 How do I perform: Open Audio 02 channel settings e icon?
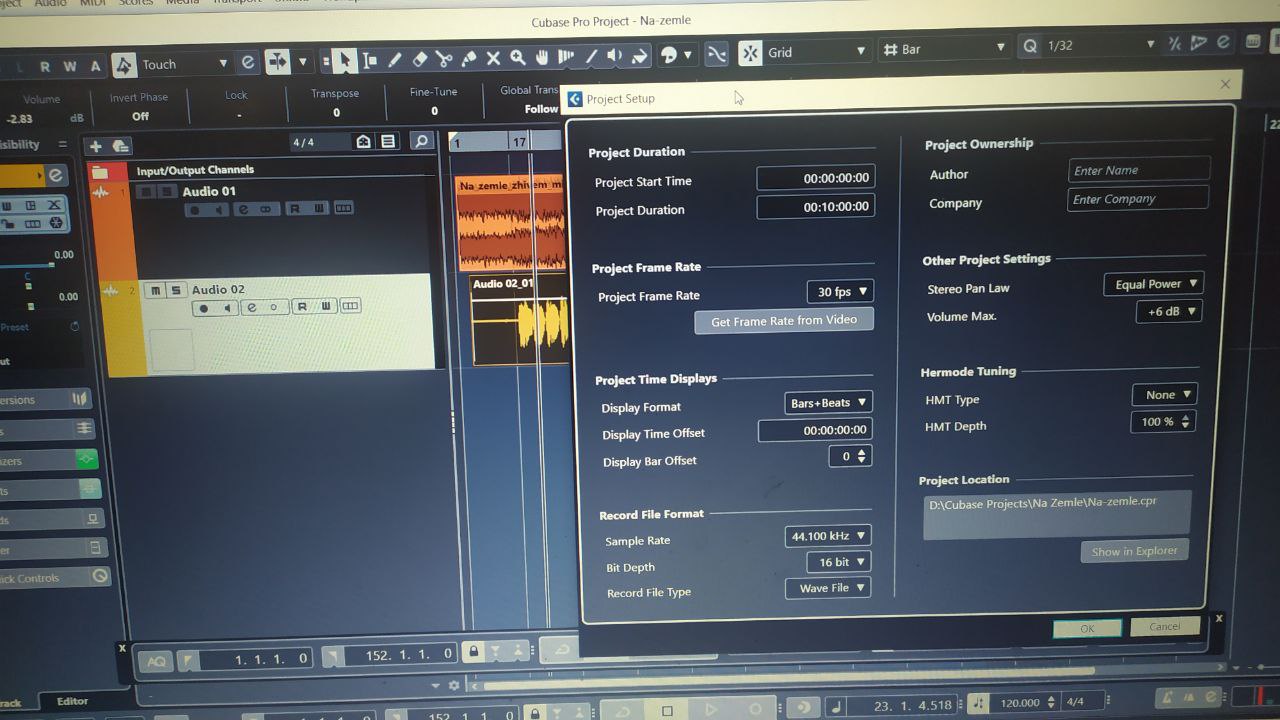[x=252, y=307]
